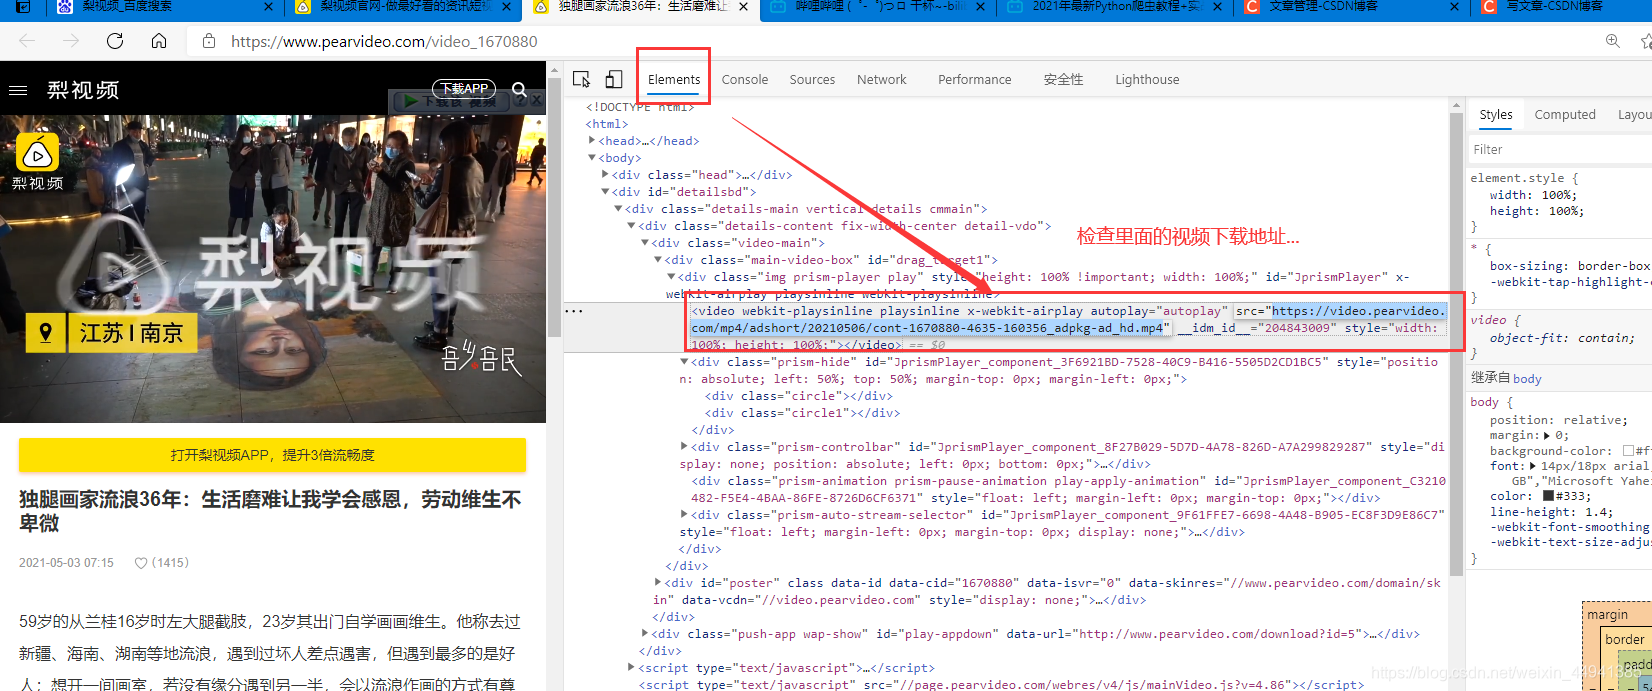
Task: Open the Network panel in DevTools
Action: pos(882,79)
